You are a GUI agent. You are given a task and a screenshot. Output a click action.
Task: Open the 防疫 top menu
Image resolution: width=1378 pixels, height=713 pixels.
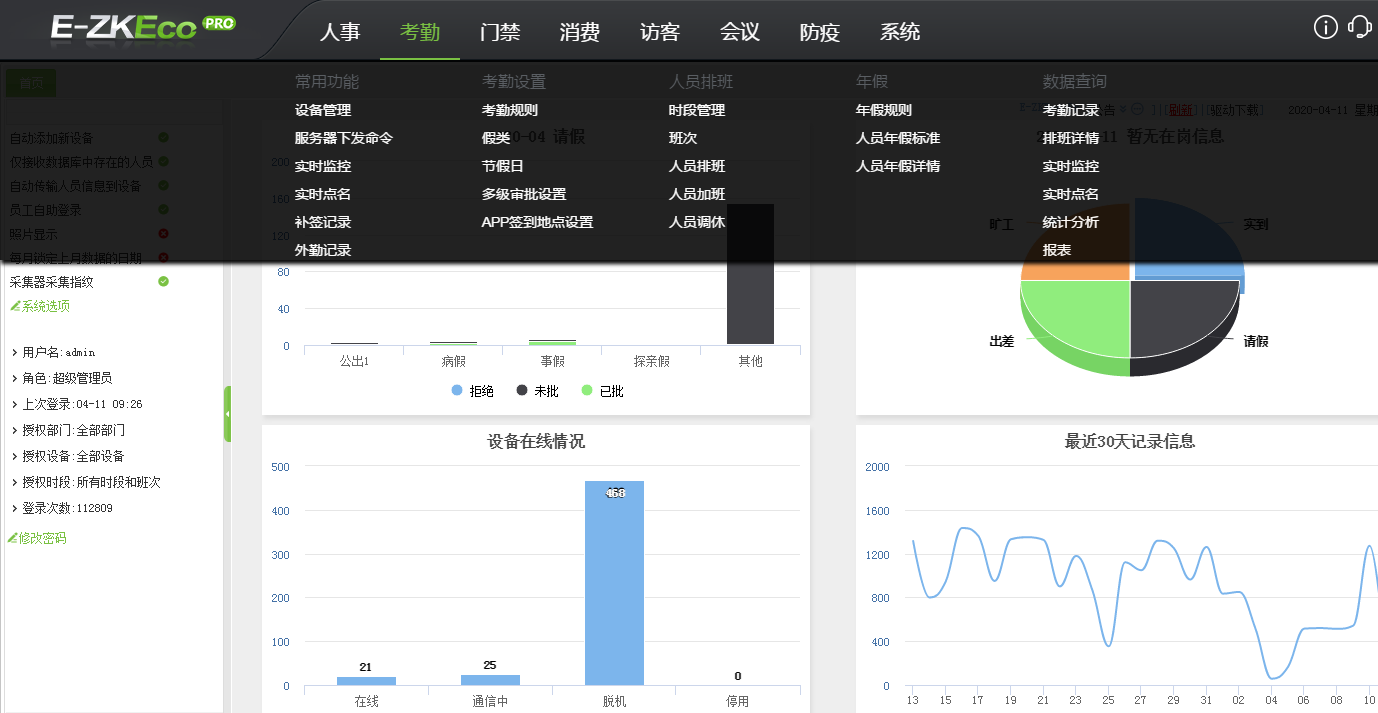[820, 32]
